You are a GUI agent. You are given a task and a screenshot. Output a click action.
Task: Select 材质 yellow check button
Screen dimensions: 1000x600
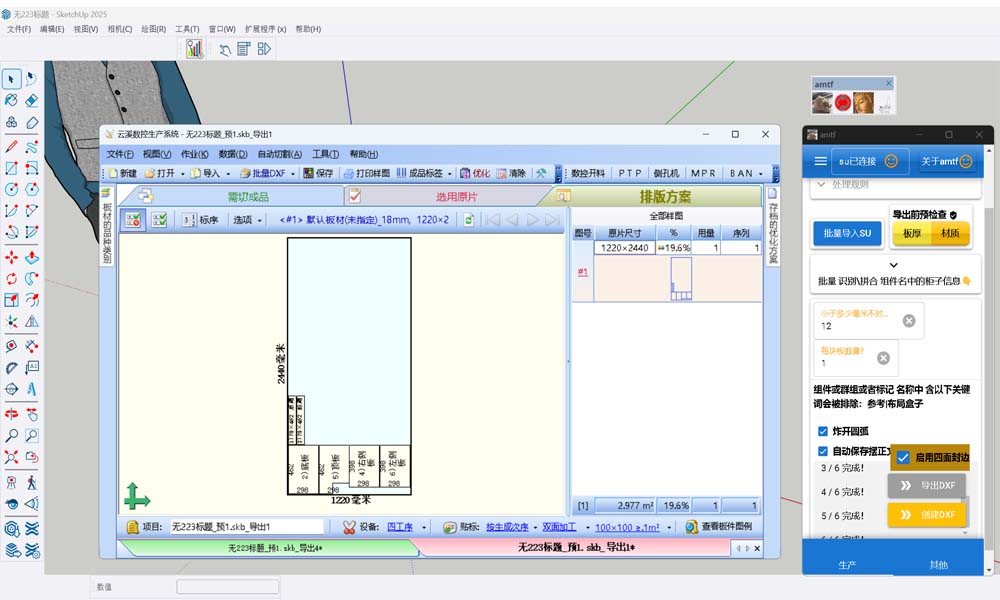coord(950,233)
